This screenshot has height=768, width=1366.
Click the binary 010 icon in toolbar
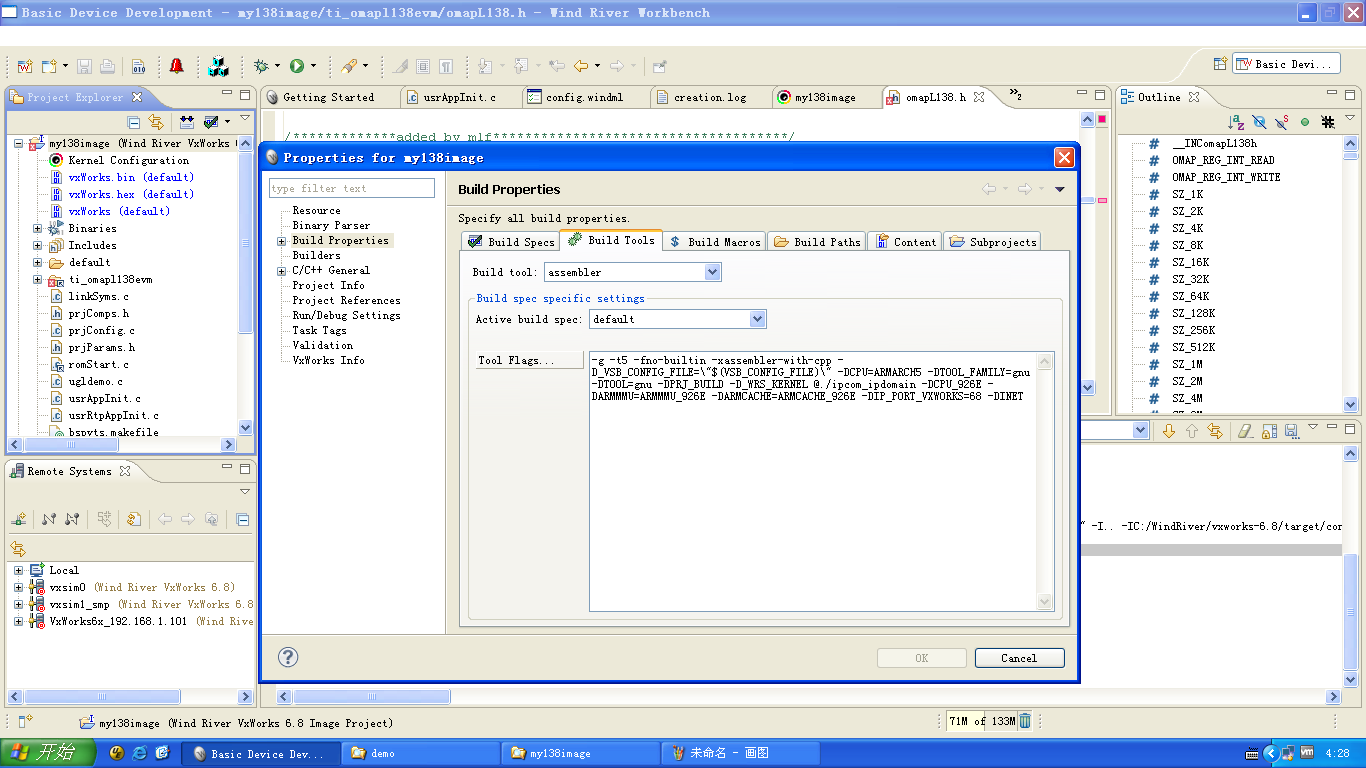point(139,66)
